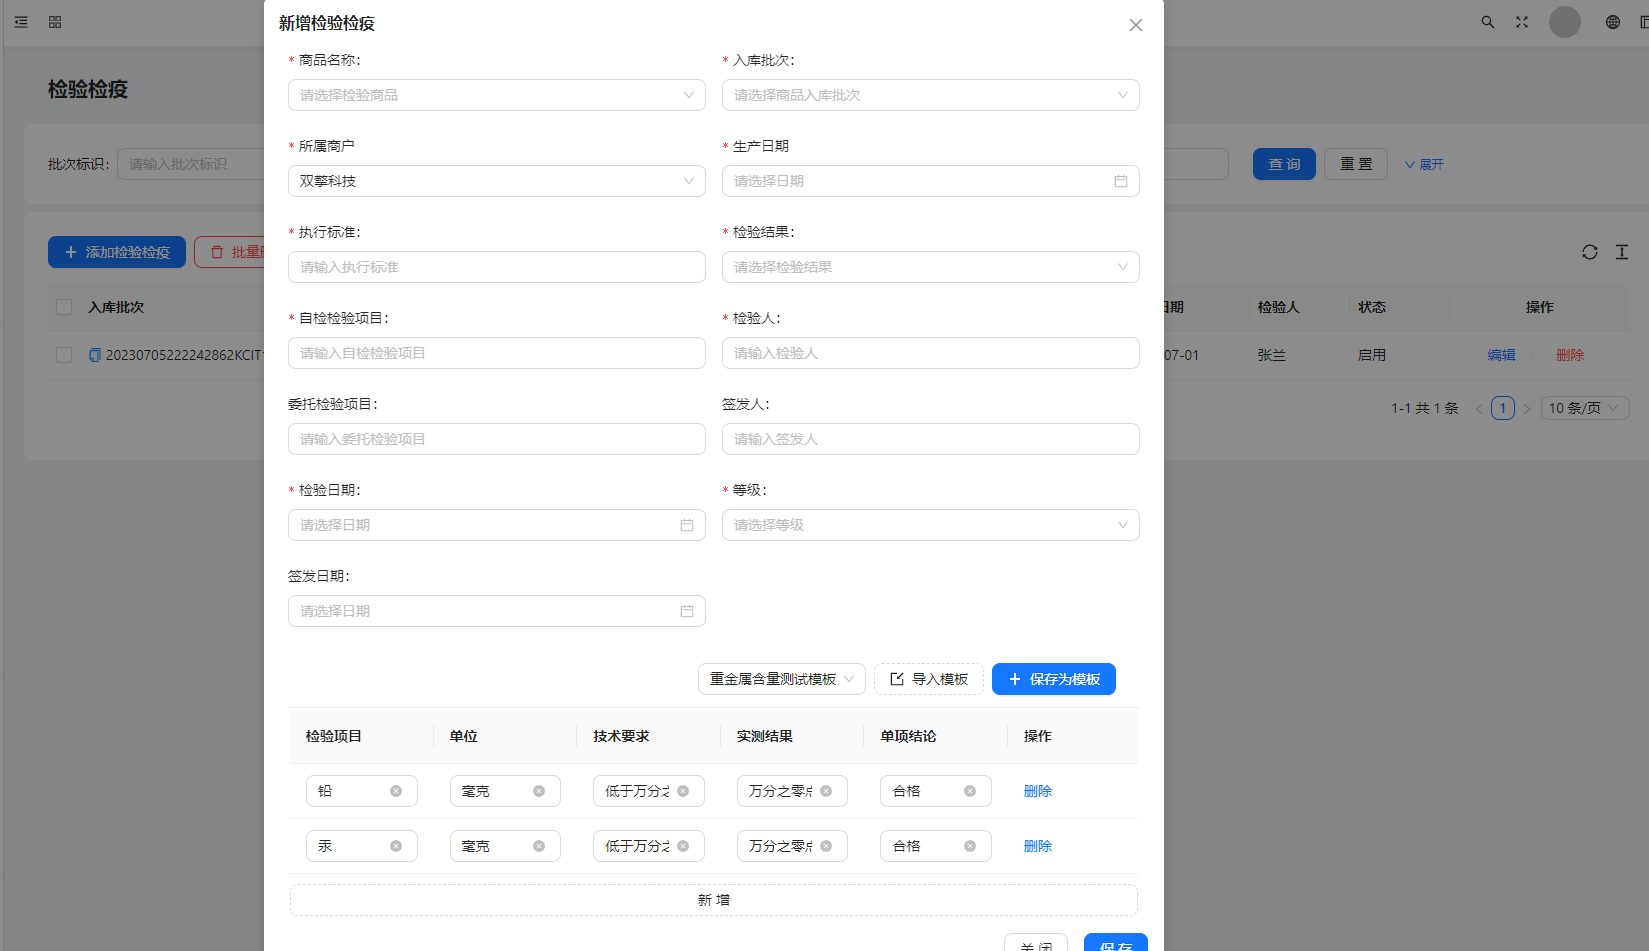Clear the 铅 inspection item field
Screen dimensions: 1649x951
point(396,791)
